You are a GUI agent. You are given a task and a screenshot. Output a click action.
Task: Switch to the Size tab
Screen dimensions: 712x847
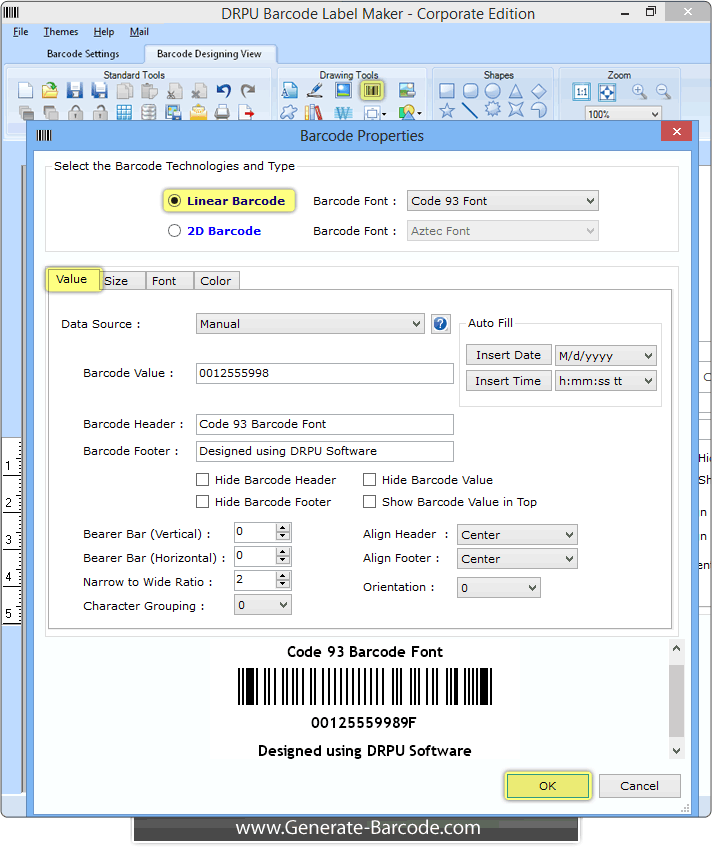click(x=122, y=281)
